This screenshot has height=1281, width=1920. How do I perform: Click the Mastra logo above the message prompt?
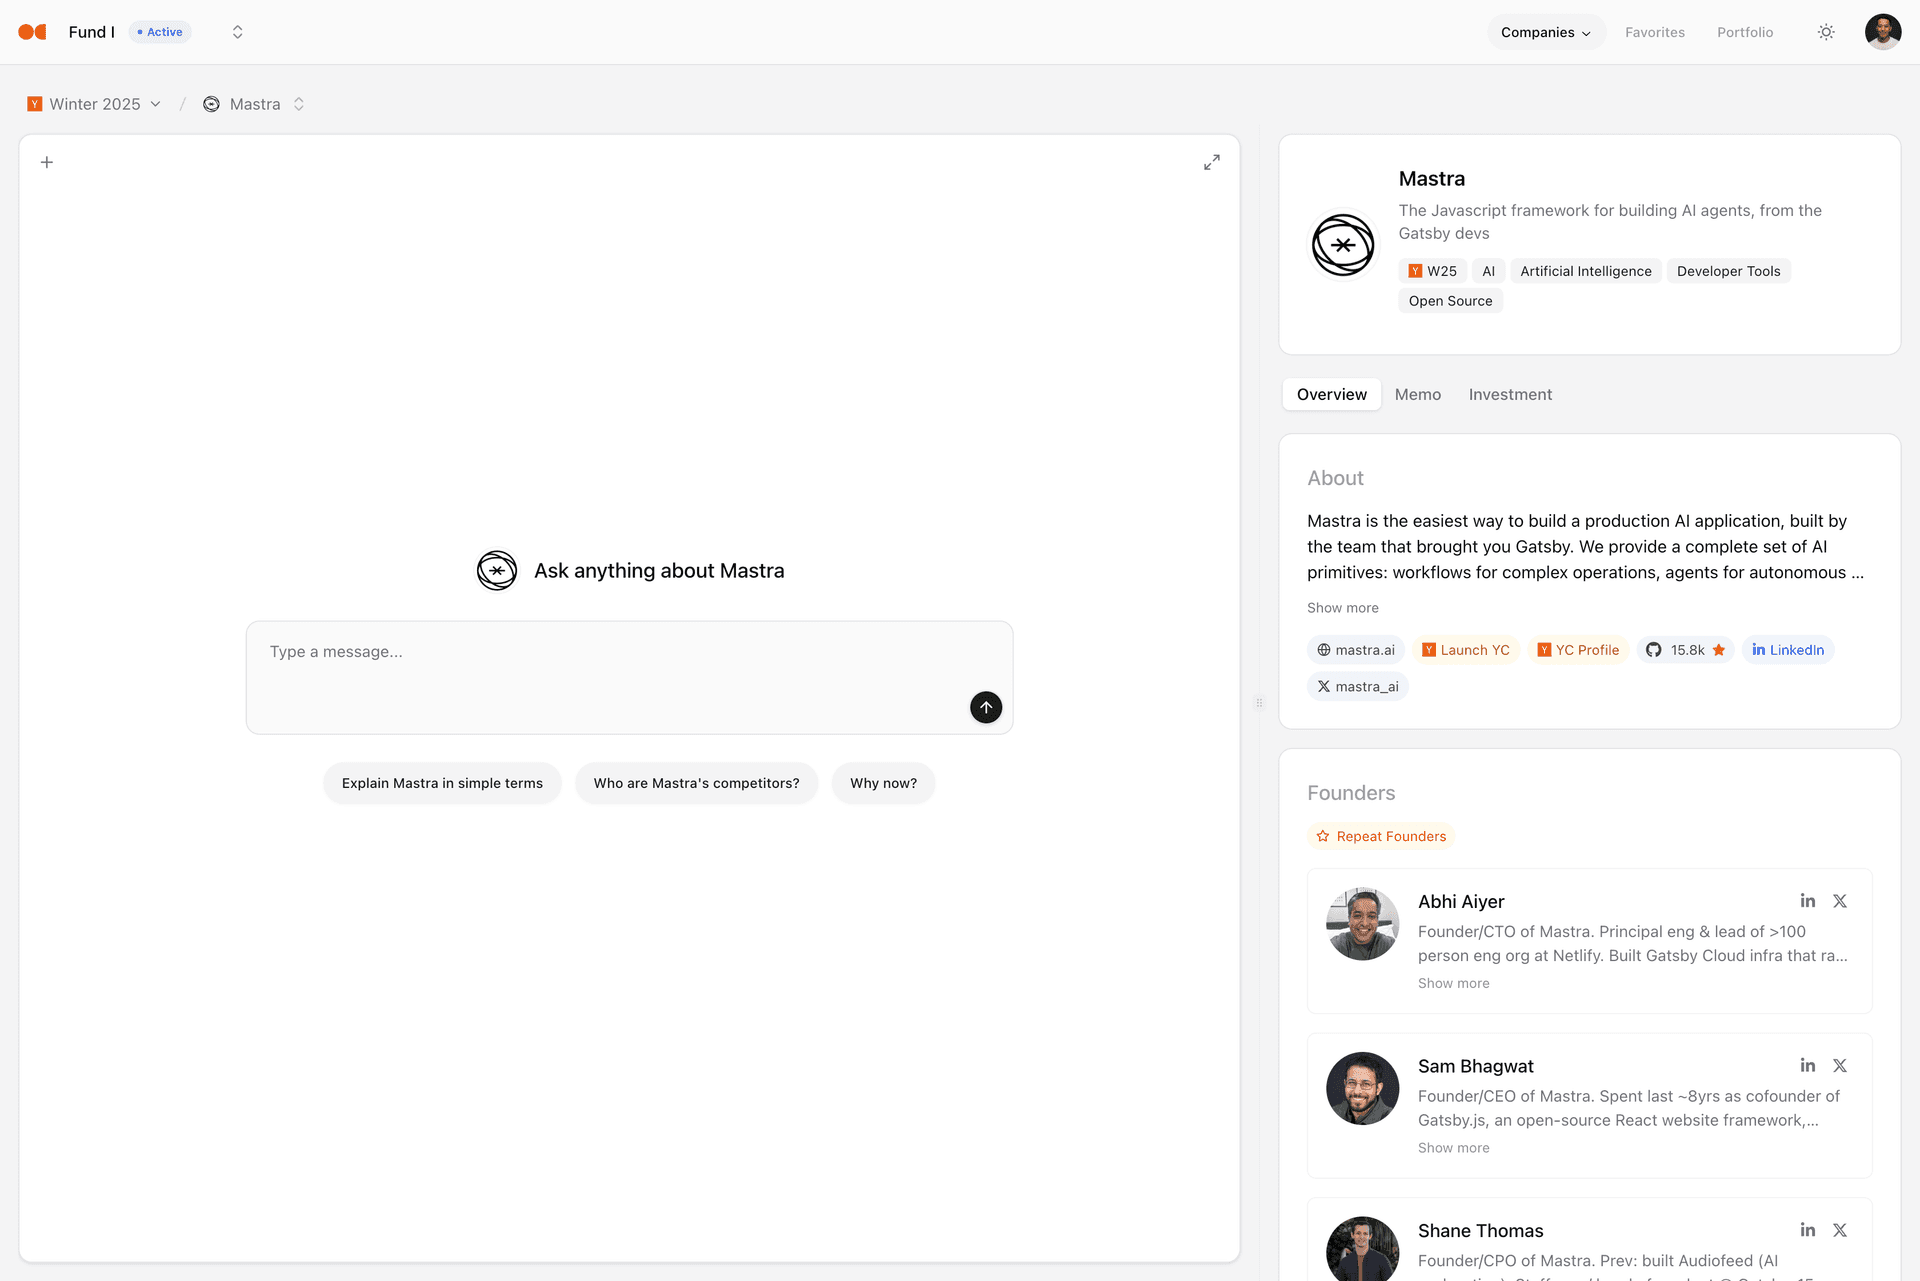496,570
